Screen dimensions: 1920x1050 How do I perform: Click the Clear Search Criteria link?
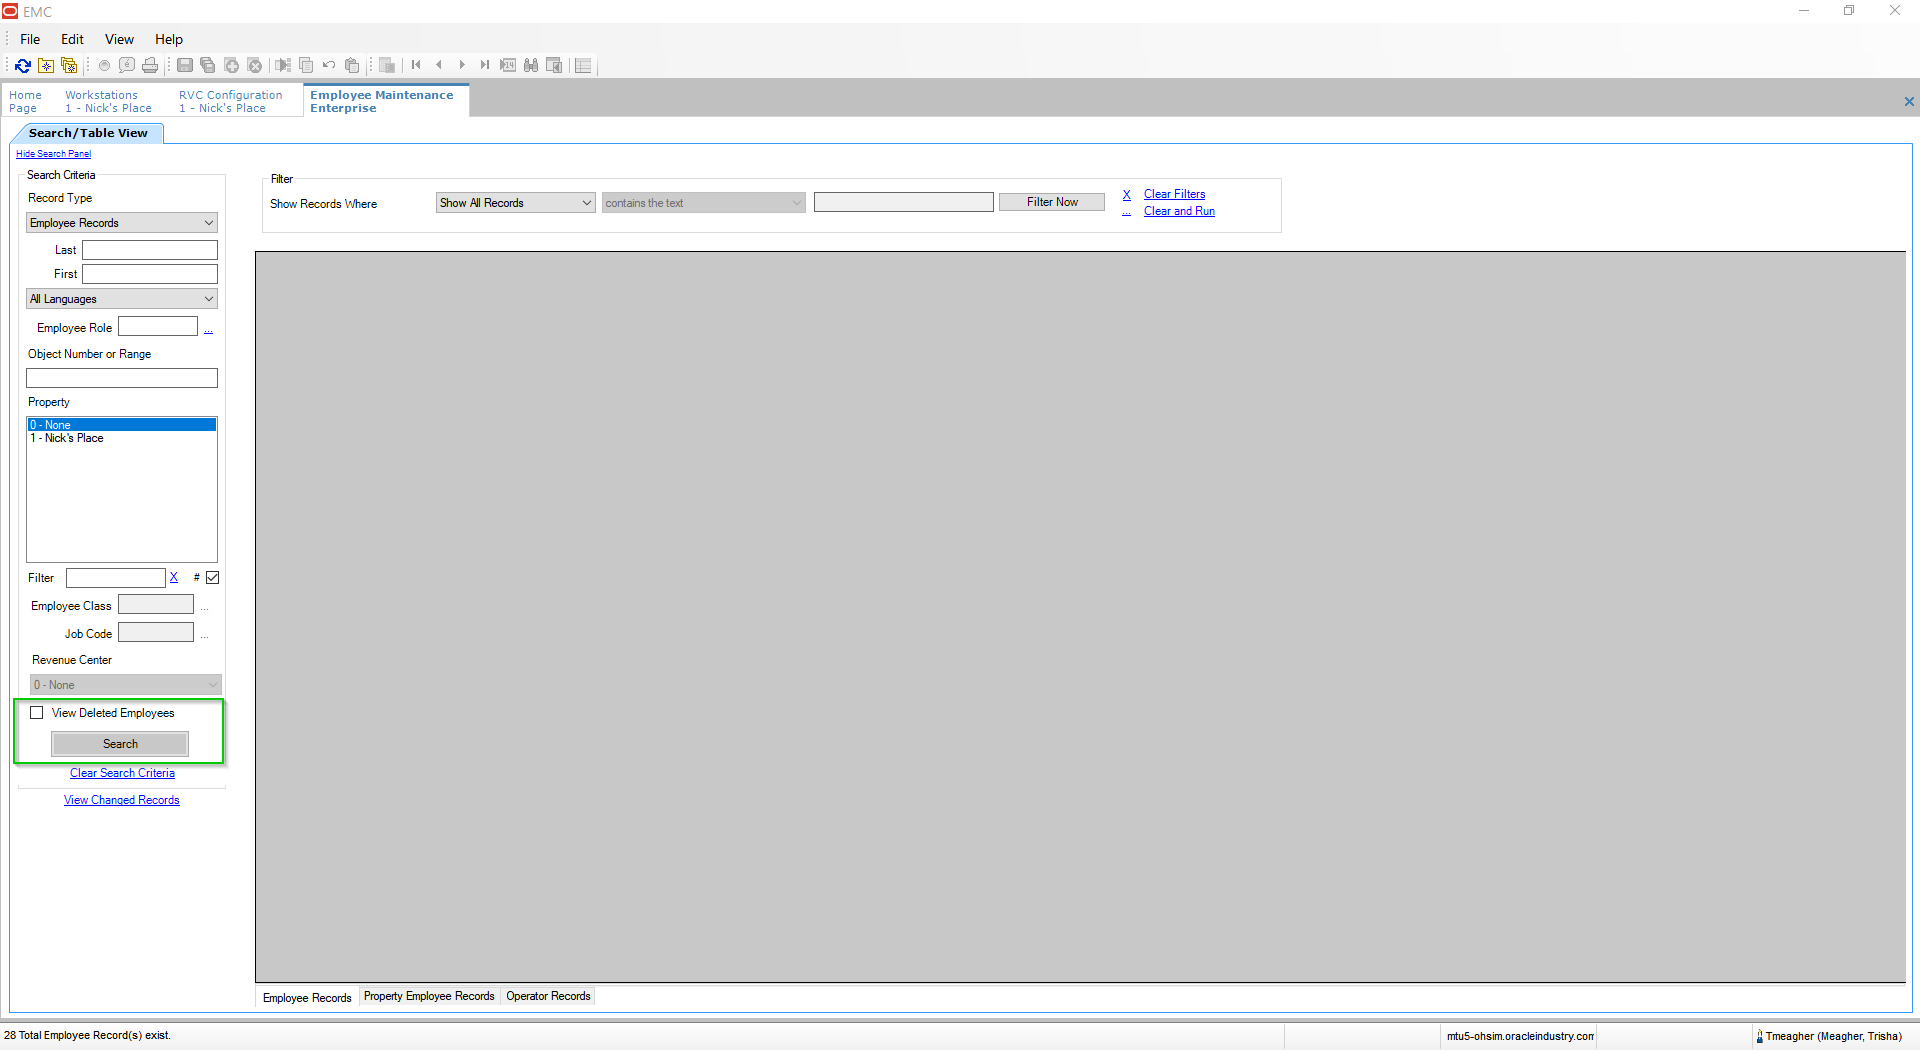(x=121, y=772)
